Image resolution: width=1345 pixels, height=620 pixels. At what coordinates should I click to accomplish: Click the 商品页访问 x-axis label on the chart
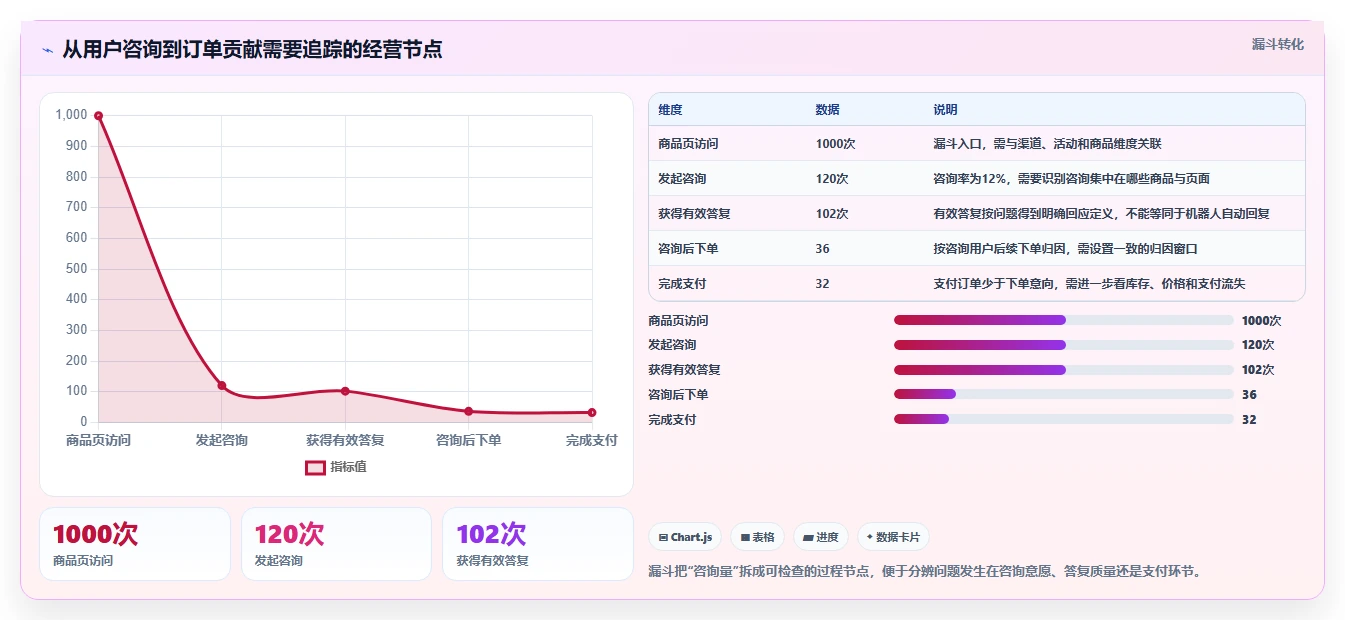[x=98, y=440]
